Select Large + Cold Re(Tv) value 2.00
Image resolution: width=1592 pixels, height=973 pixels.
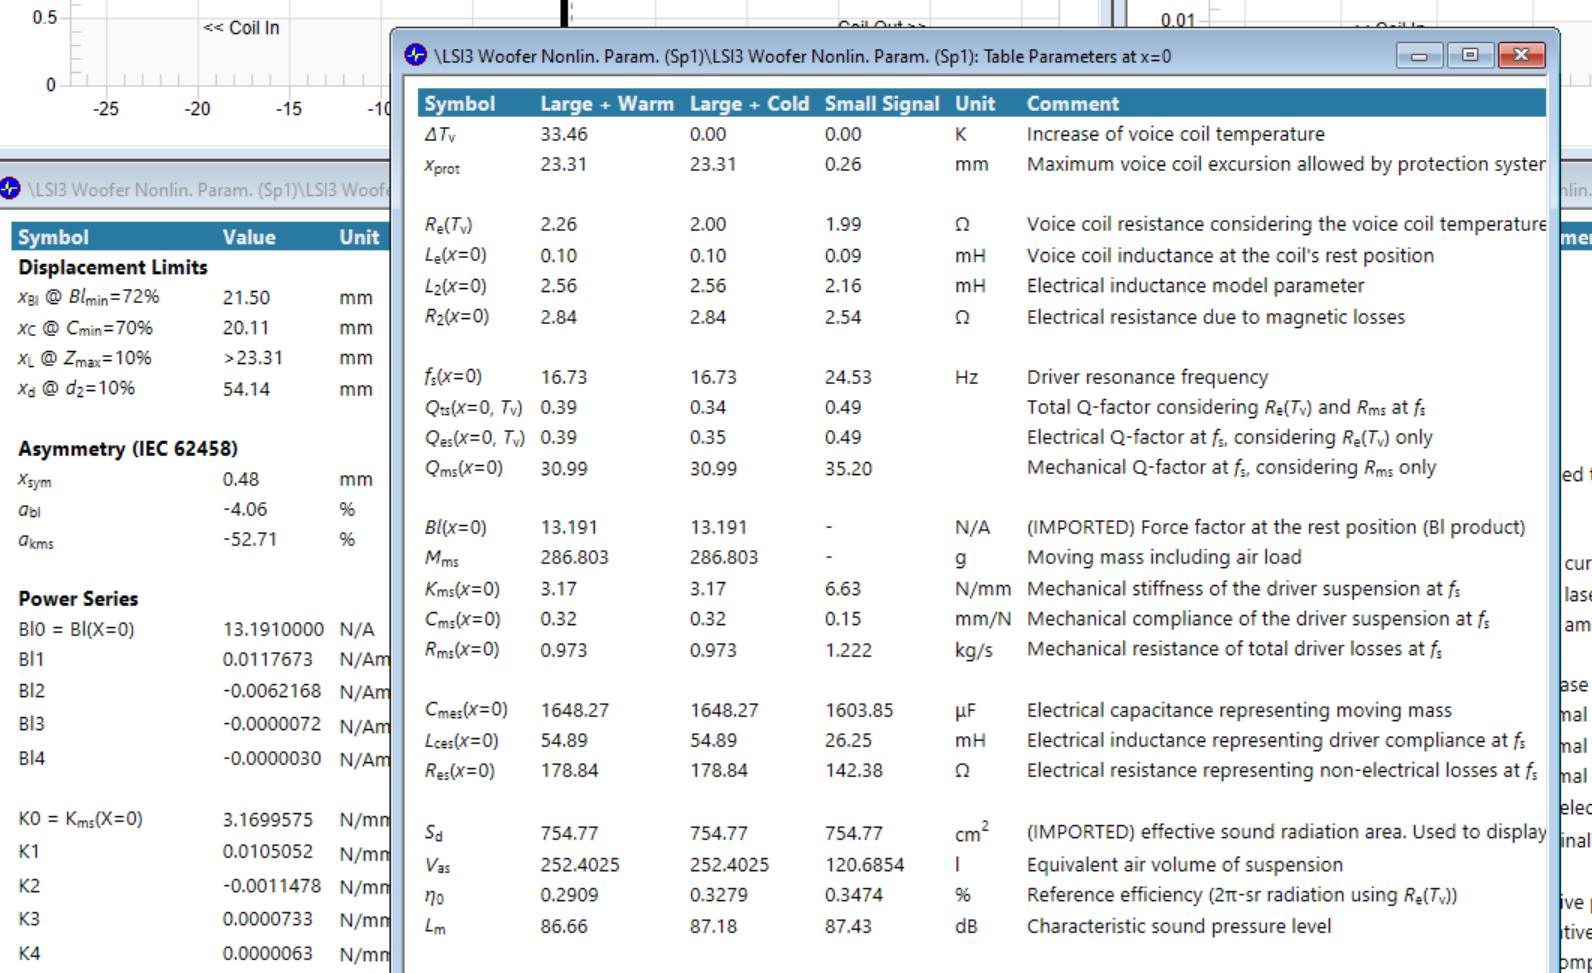coord(708,225)
